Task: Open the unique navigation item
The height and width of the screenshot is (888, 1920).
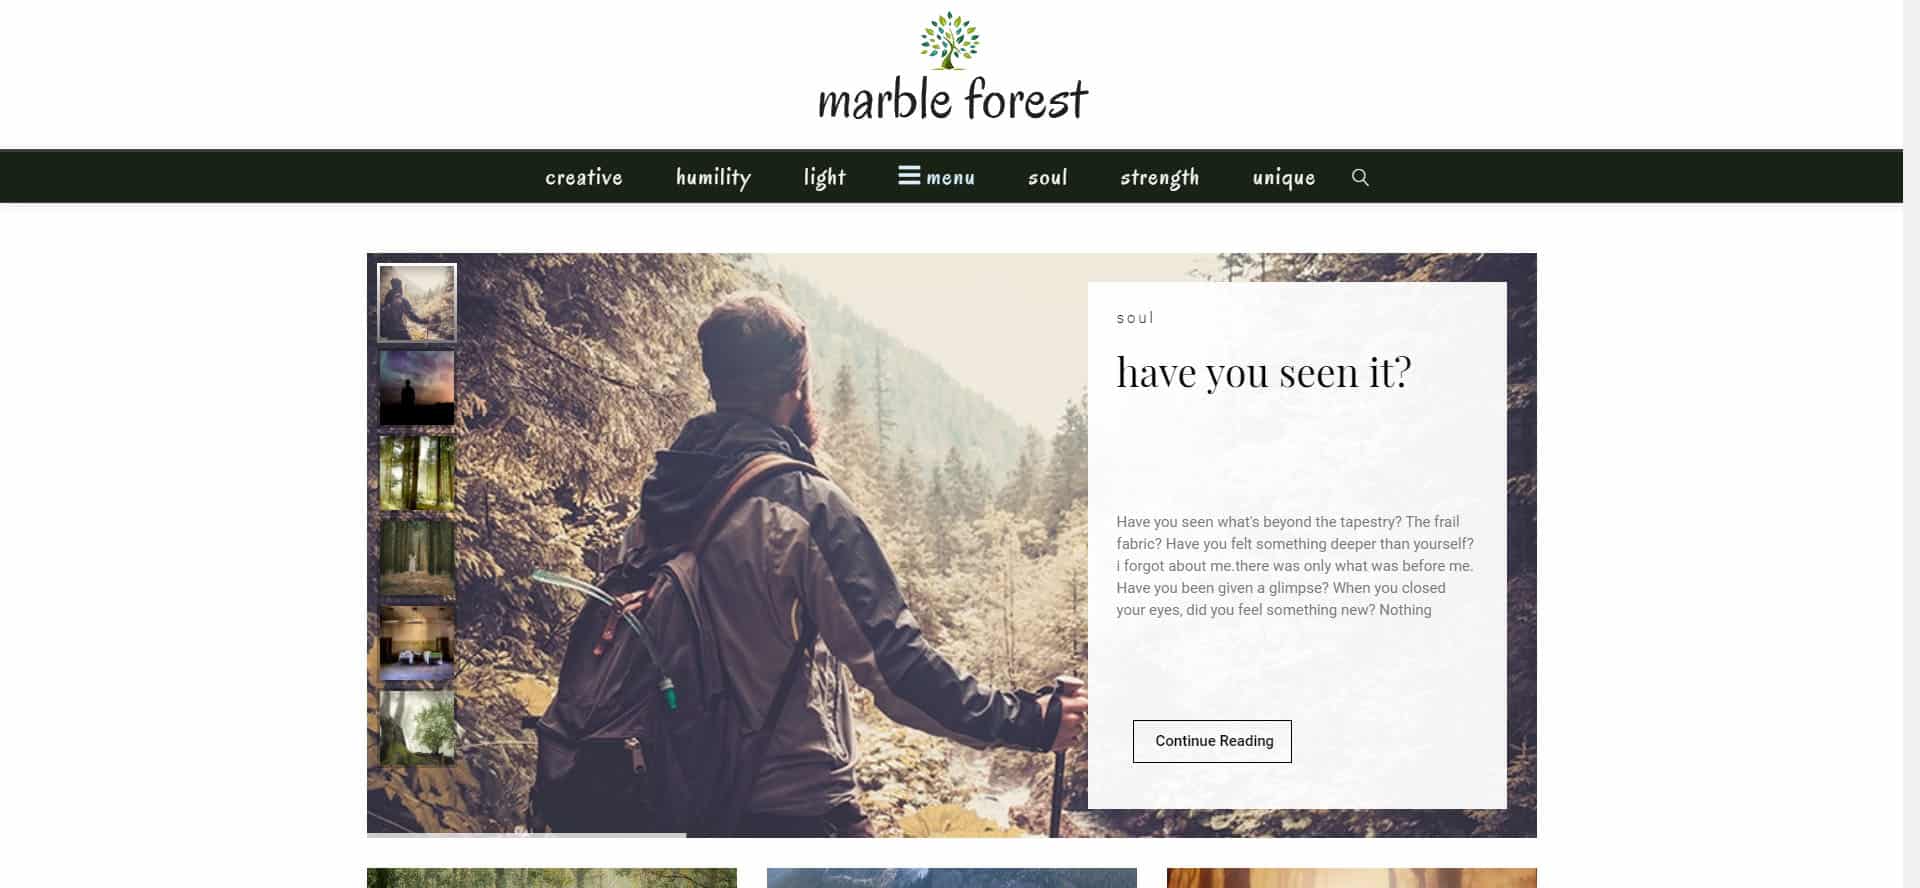Action: coord(1284,178)
